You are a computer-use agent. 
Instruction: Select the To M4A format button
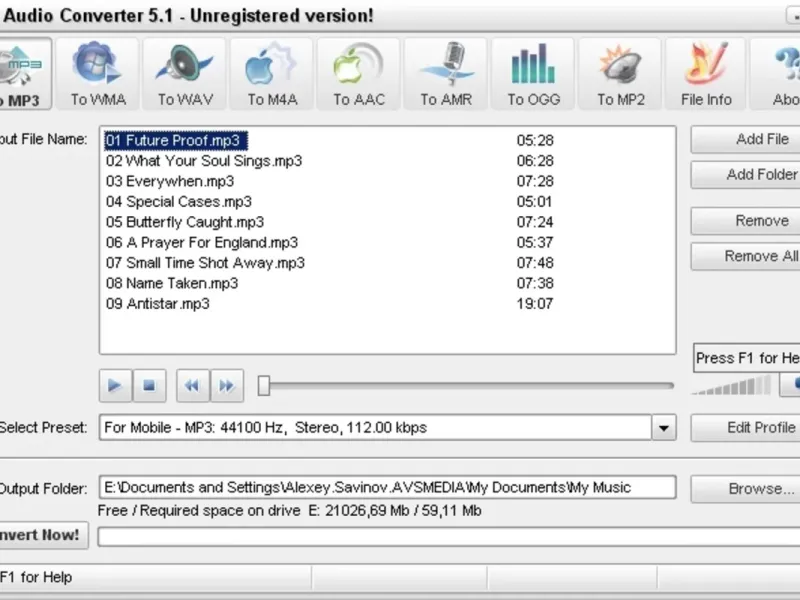pyautogui.click(x=272, y=74)
